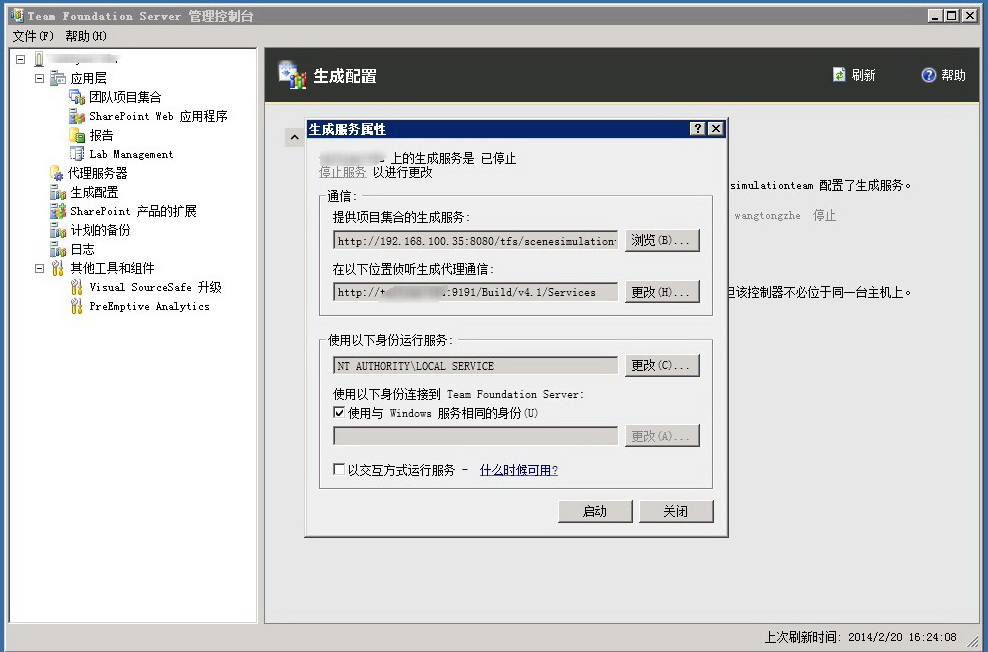Click 更改(H)... button for listening URL

click(662, 292)
